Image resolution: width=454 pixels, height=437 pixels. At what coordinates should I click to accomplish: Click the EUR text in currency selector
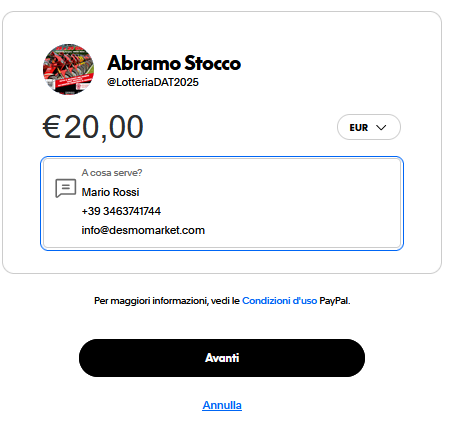pos(359,128)
